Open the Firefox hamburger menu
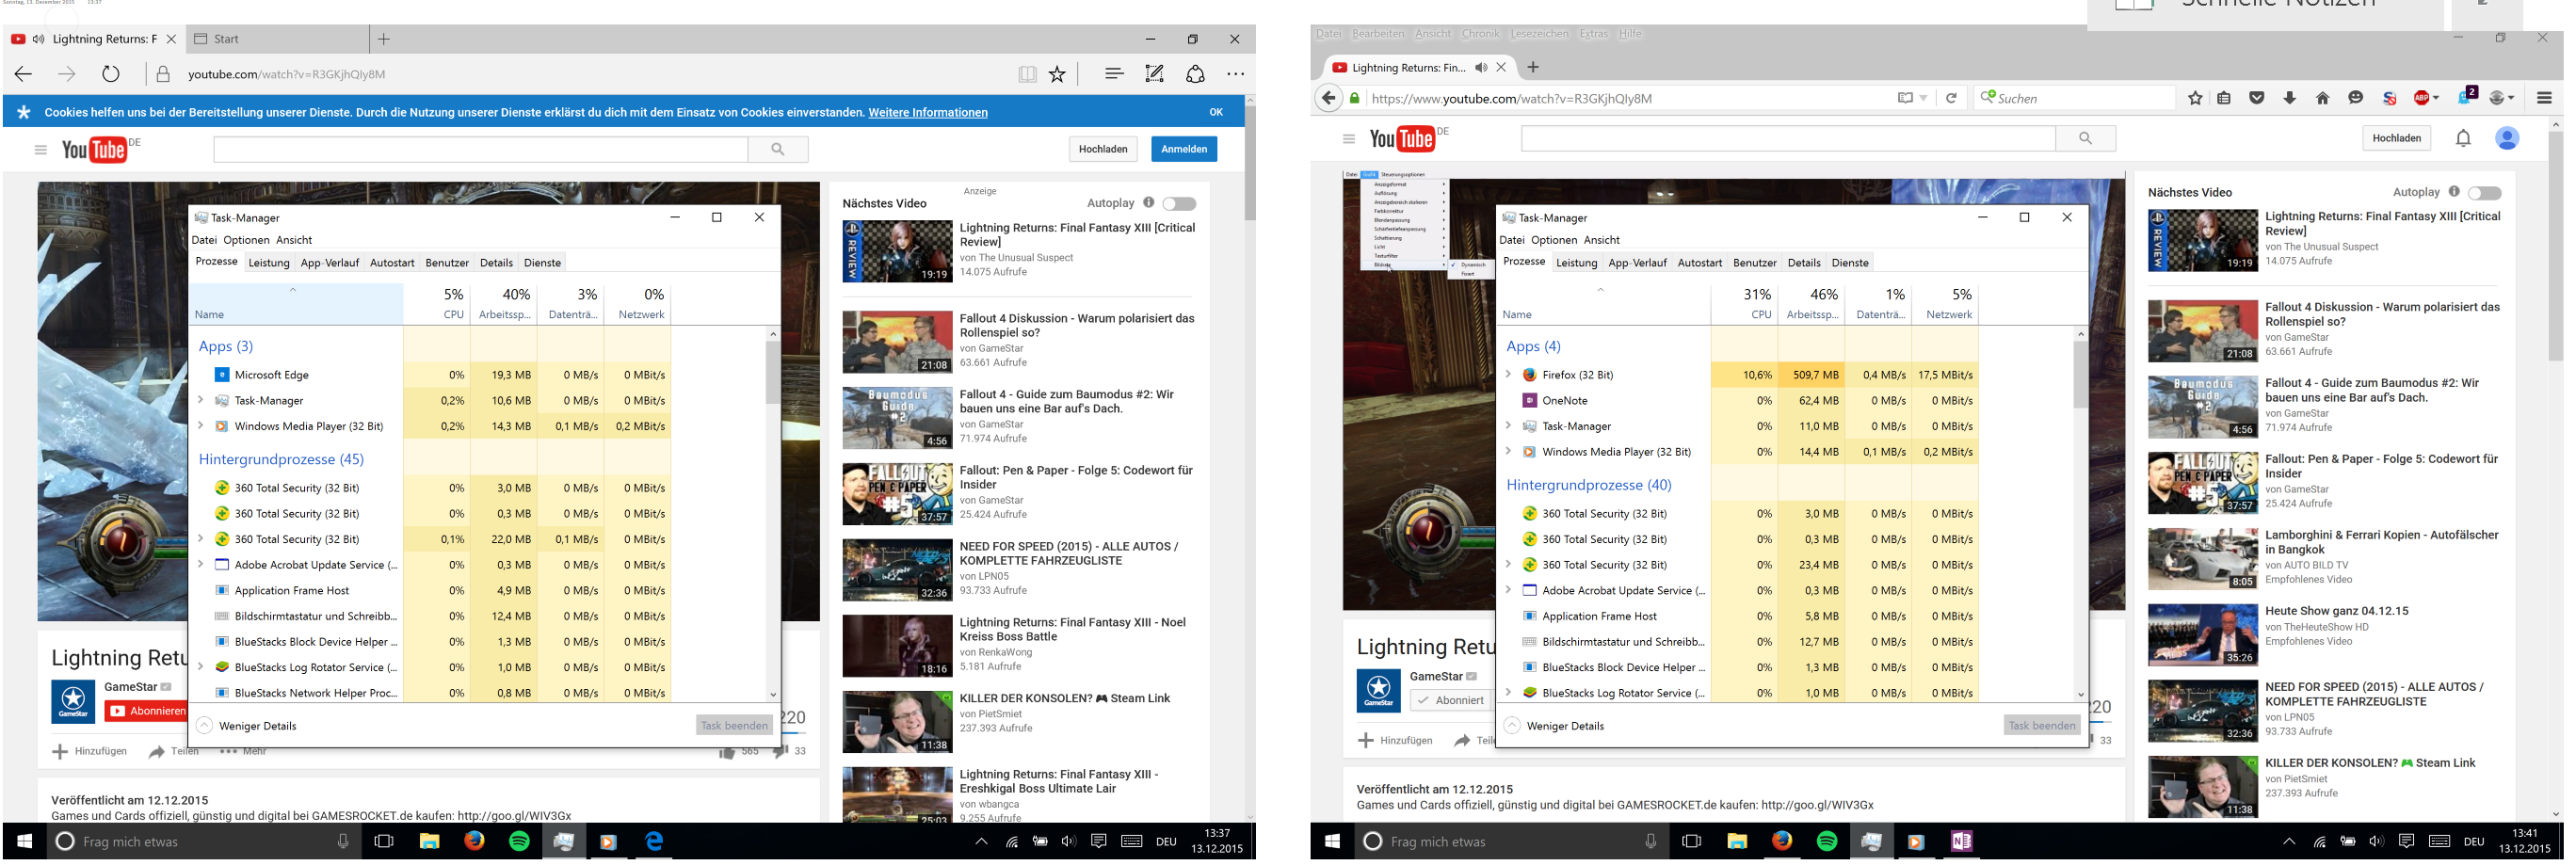Screen dimensions: 2576x865 2545,98
